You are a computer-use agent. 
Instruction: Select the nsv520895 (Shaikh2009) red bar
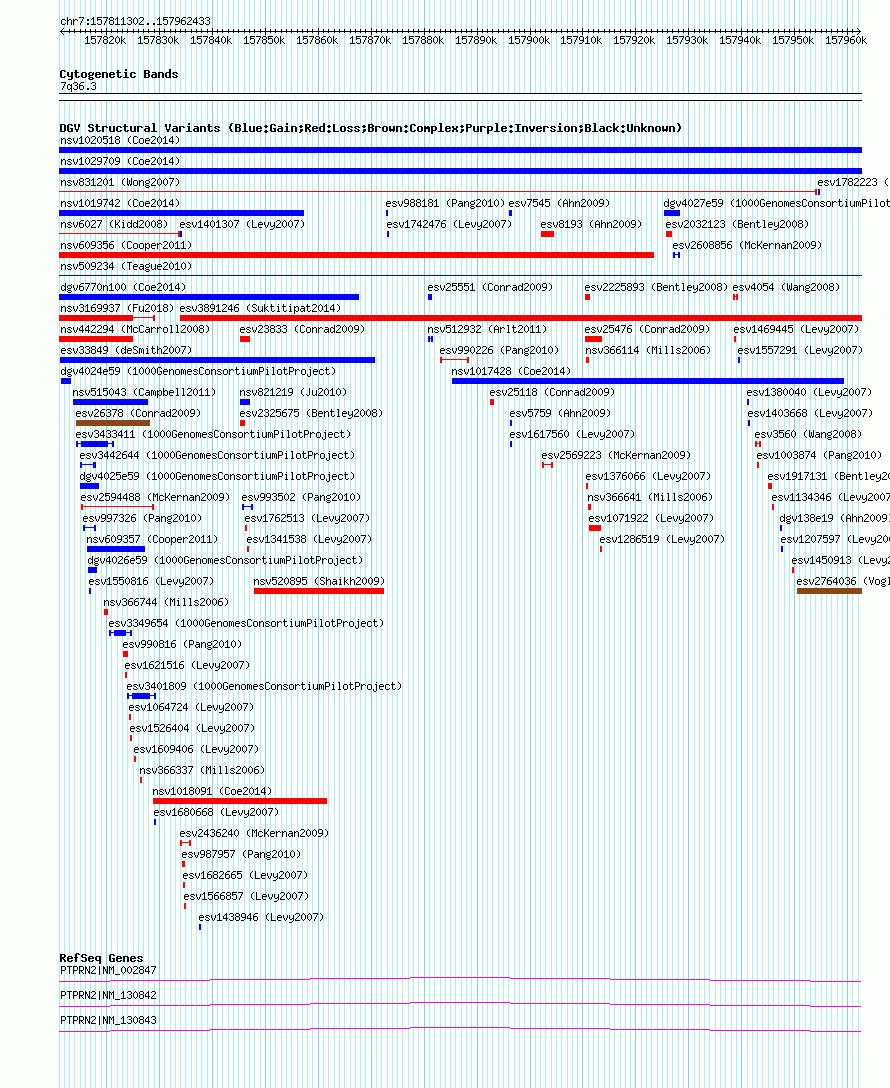pos(318,590)
